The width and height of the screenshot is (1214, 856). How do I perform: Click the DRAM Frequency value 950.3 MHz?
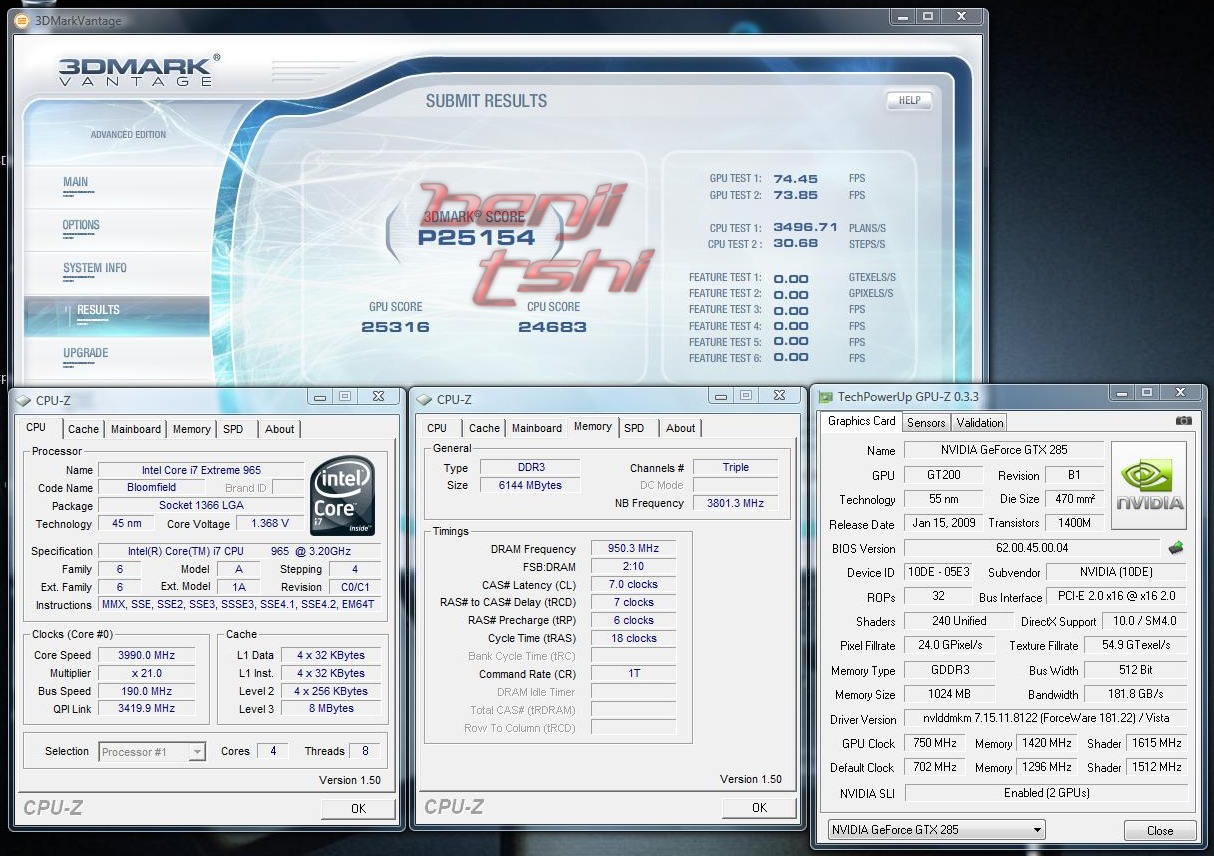click(633, 549)
